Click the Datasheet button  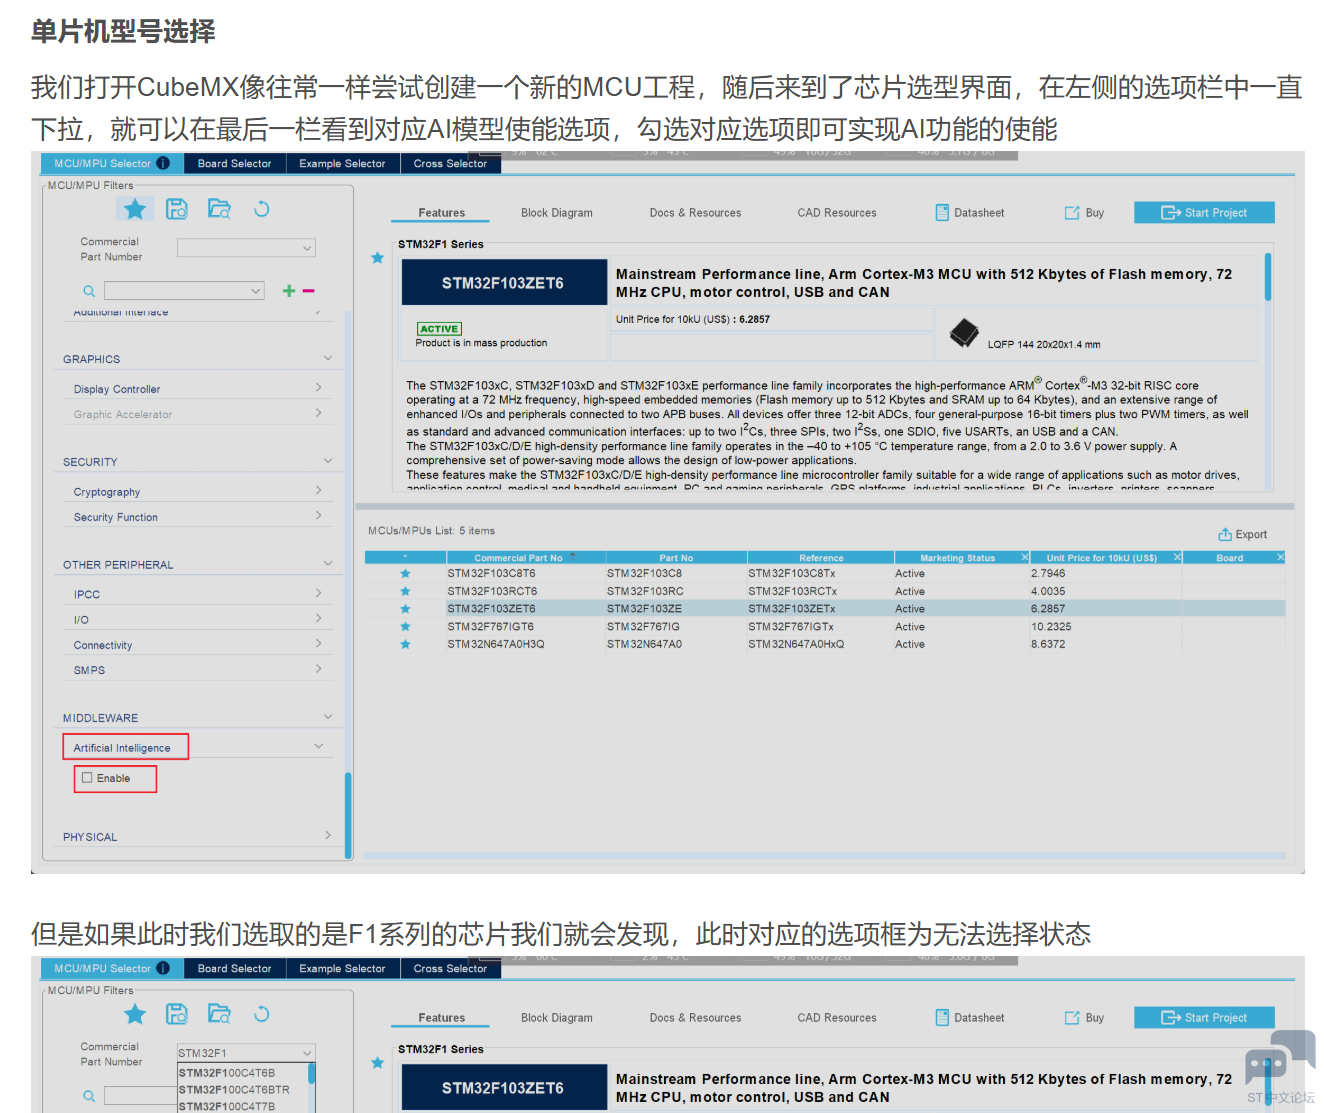point(969,213)
